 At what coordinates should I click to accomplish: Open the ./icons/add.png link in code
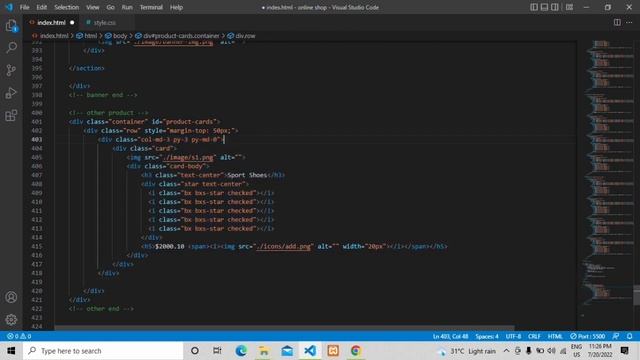coord(283,247)
